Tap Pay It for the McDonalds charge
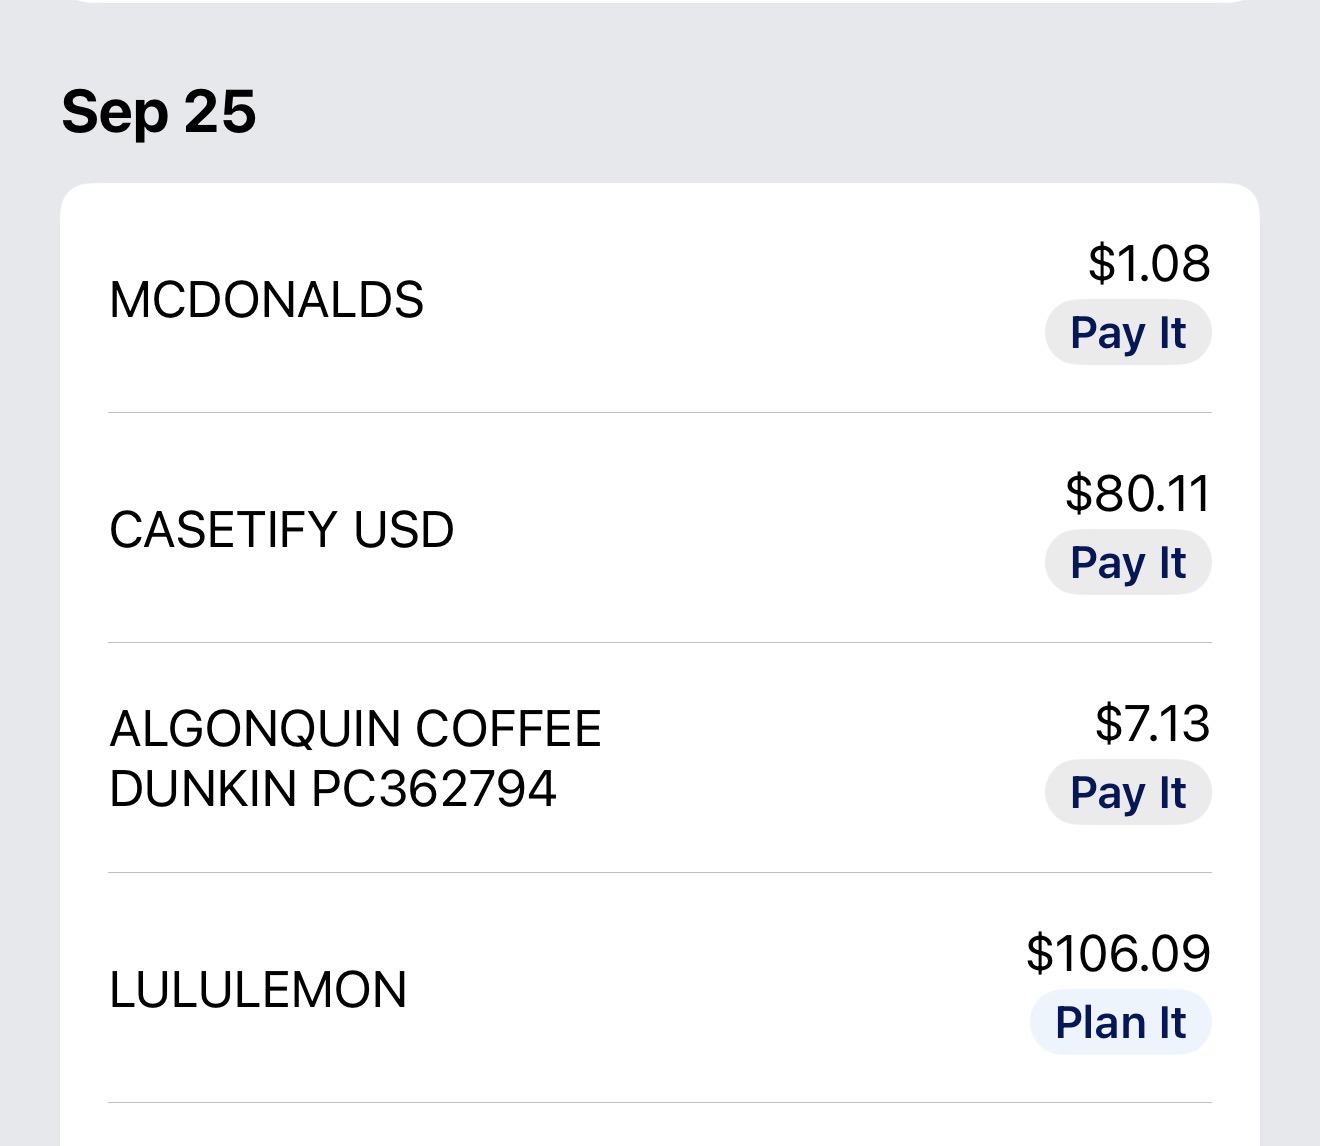This screenshot has width=1320, height=1146. [1128, 333]
